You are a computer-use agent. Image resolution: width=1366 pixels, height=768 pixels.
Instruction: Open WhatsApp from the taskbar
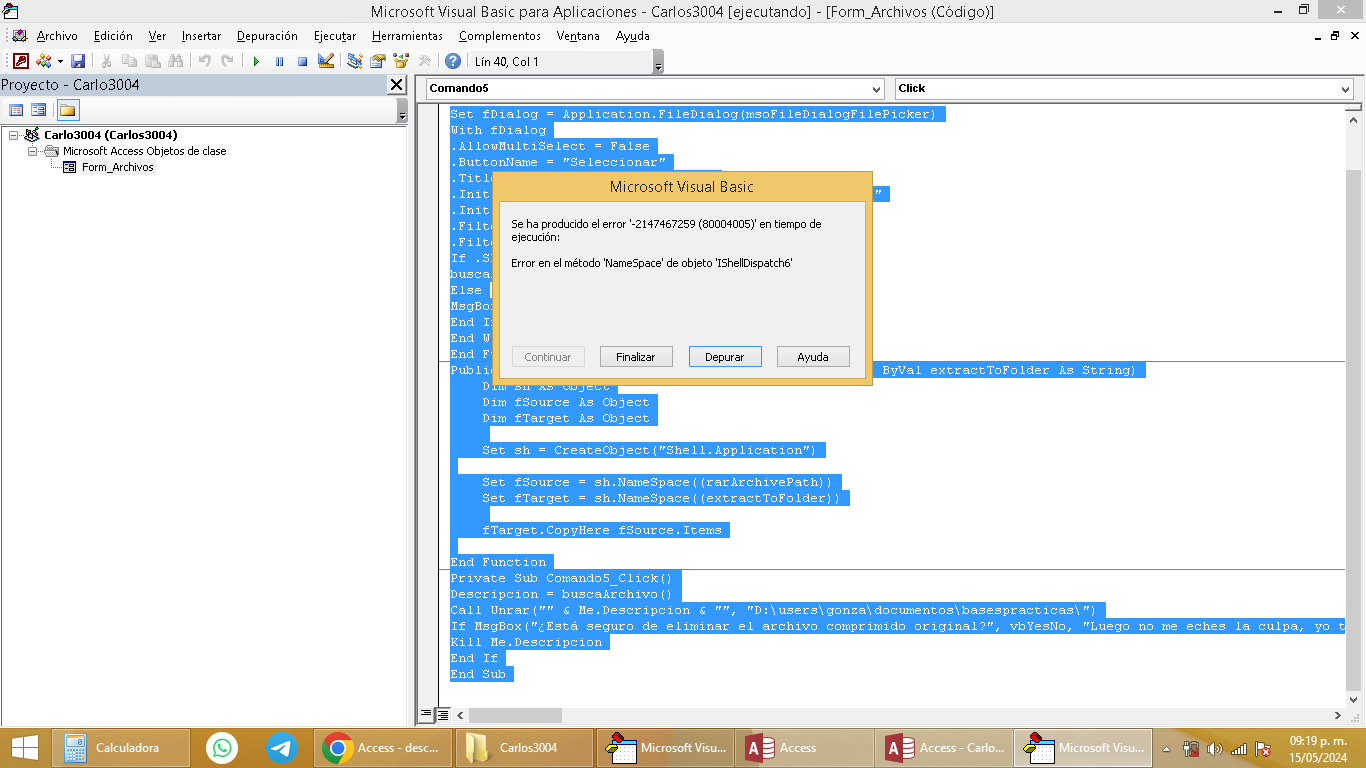tap(222, 747)
